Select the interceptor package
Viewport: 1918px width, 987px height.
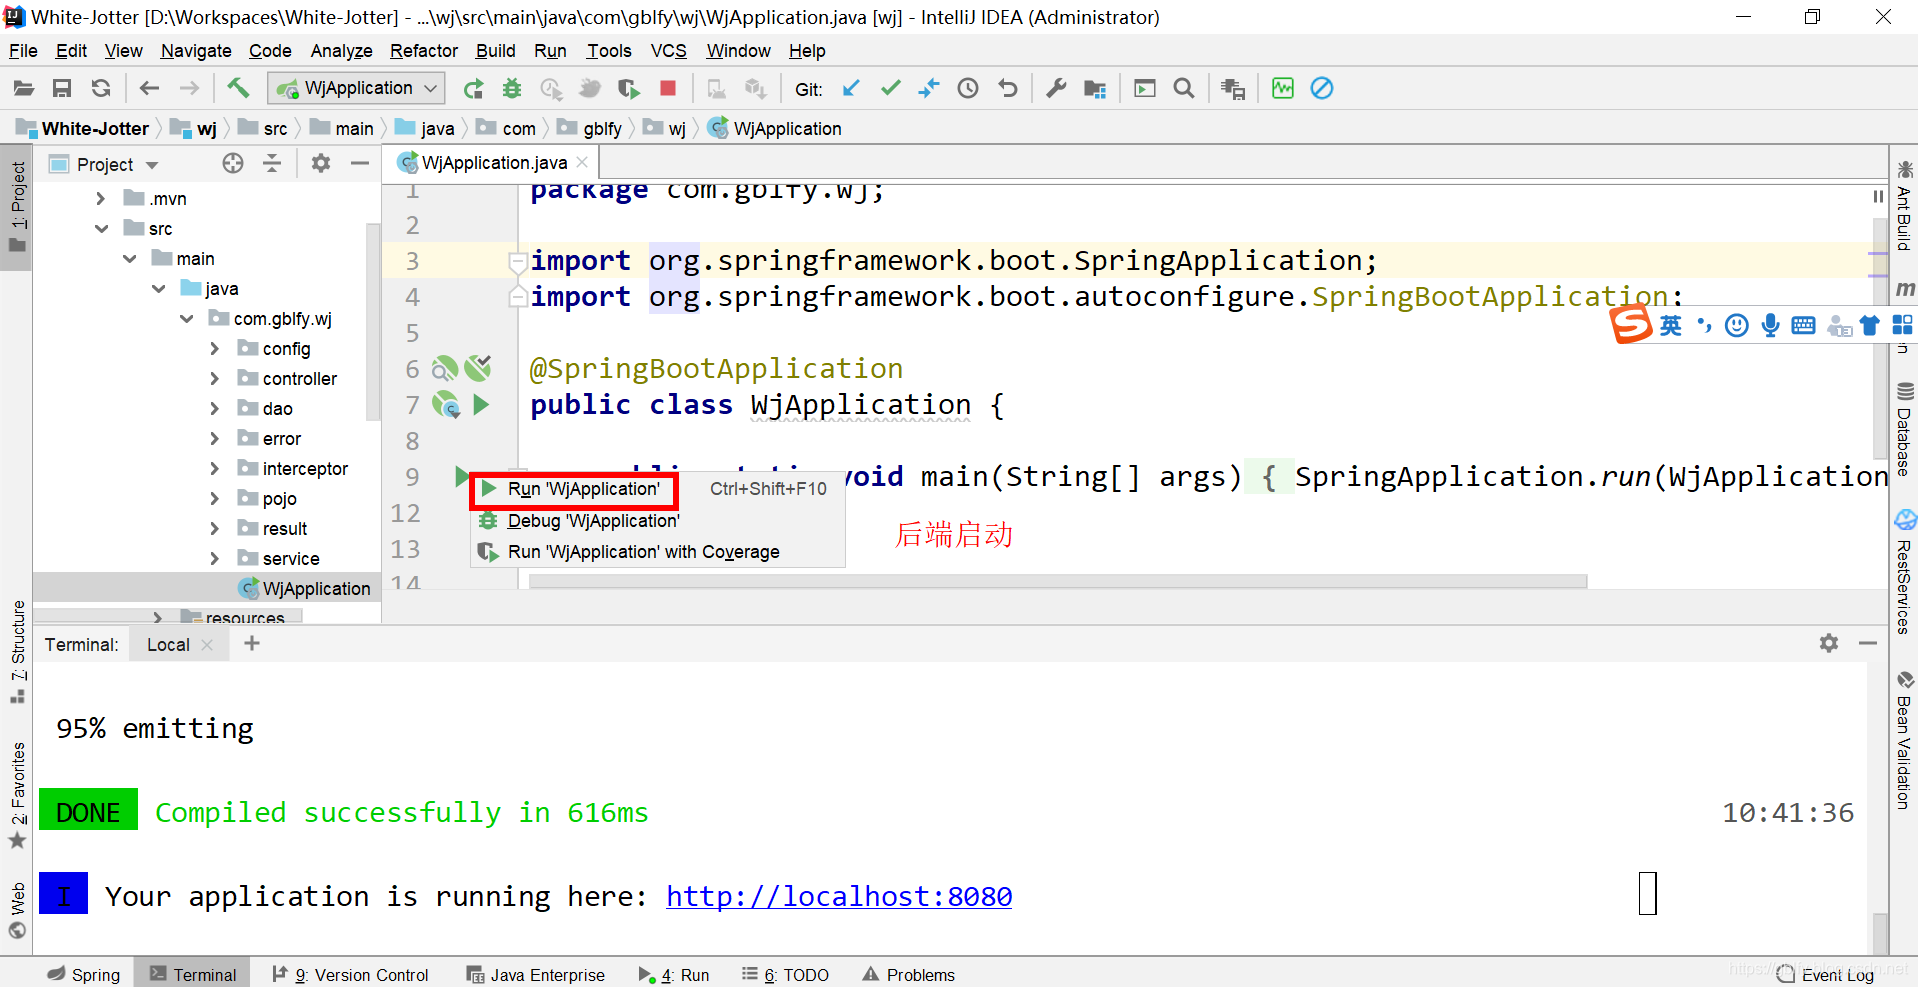(x=305, y=469)
